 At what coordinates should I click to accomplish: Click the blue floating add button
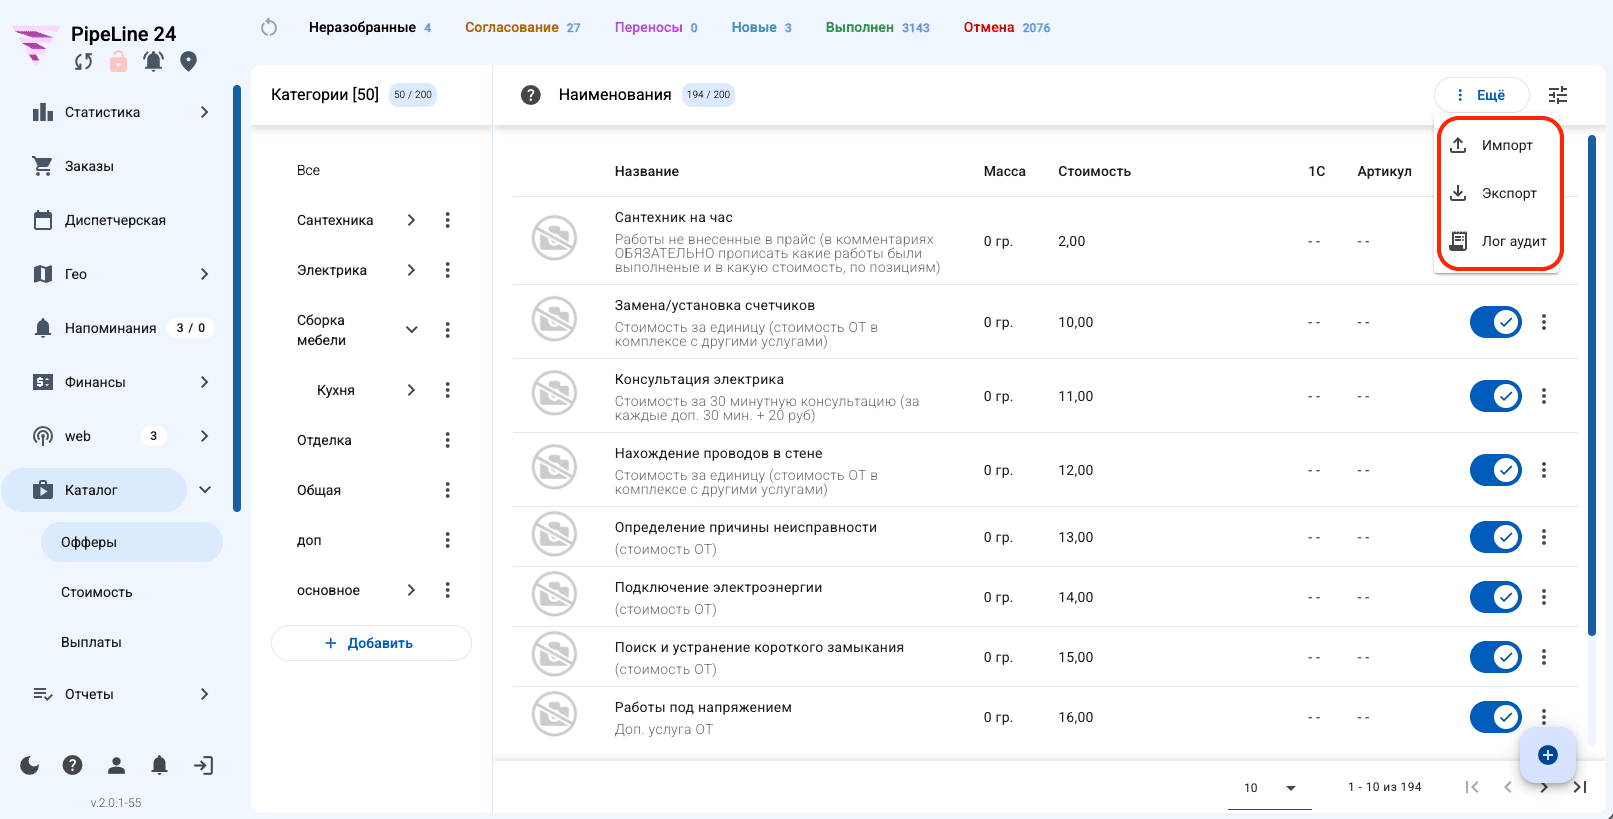(x=1548, y=755)
